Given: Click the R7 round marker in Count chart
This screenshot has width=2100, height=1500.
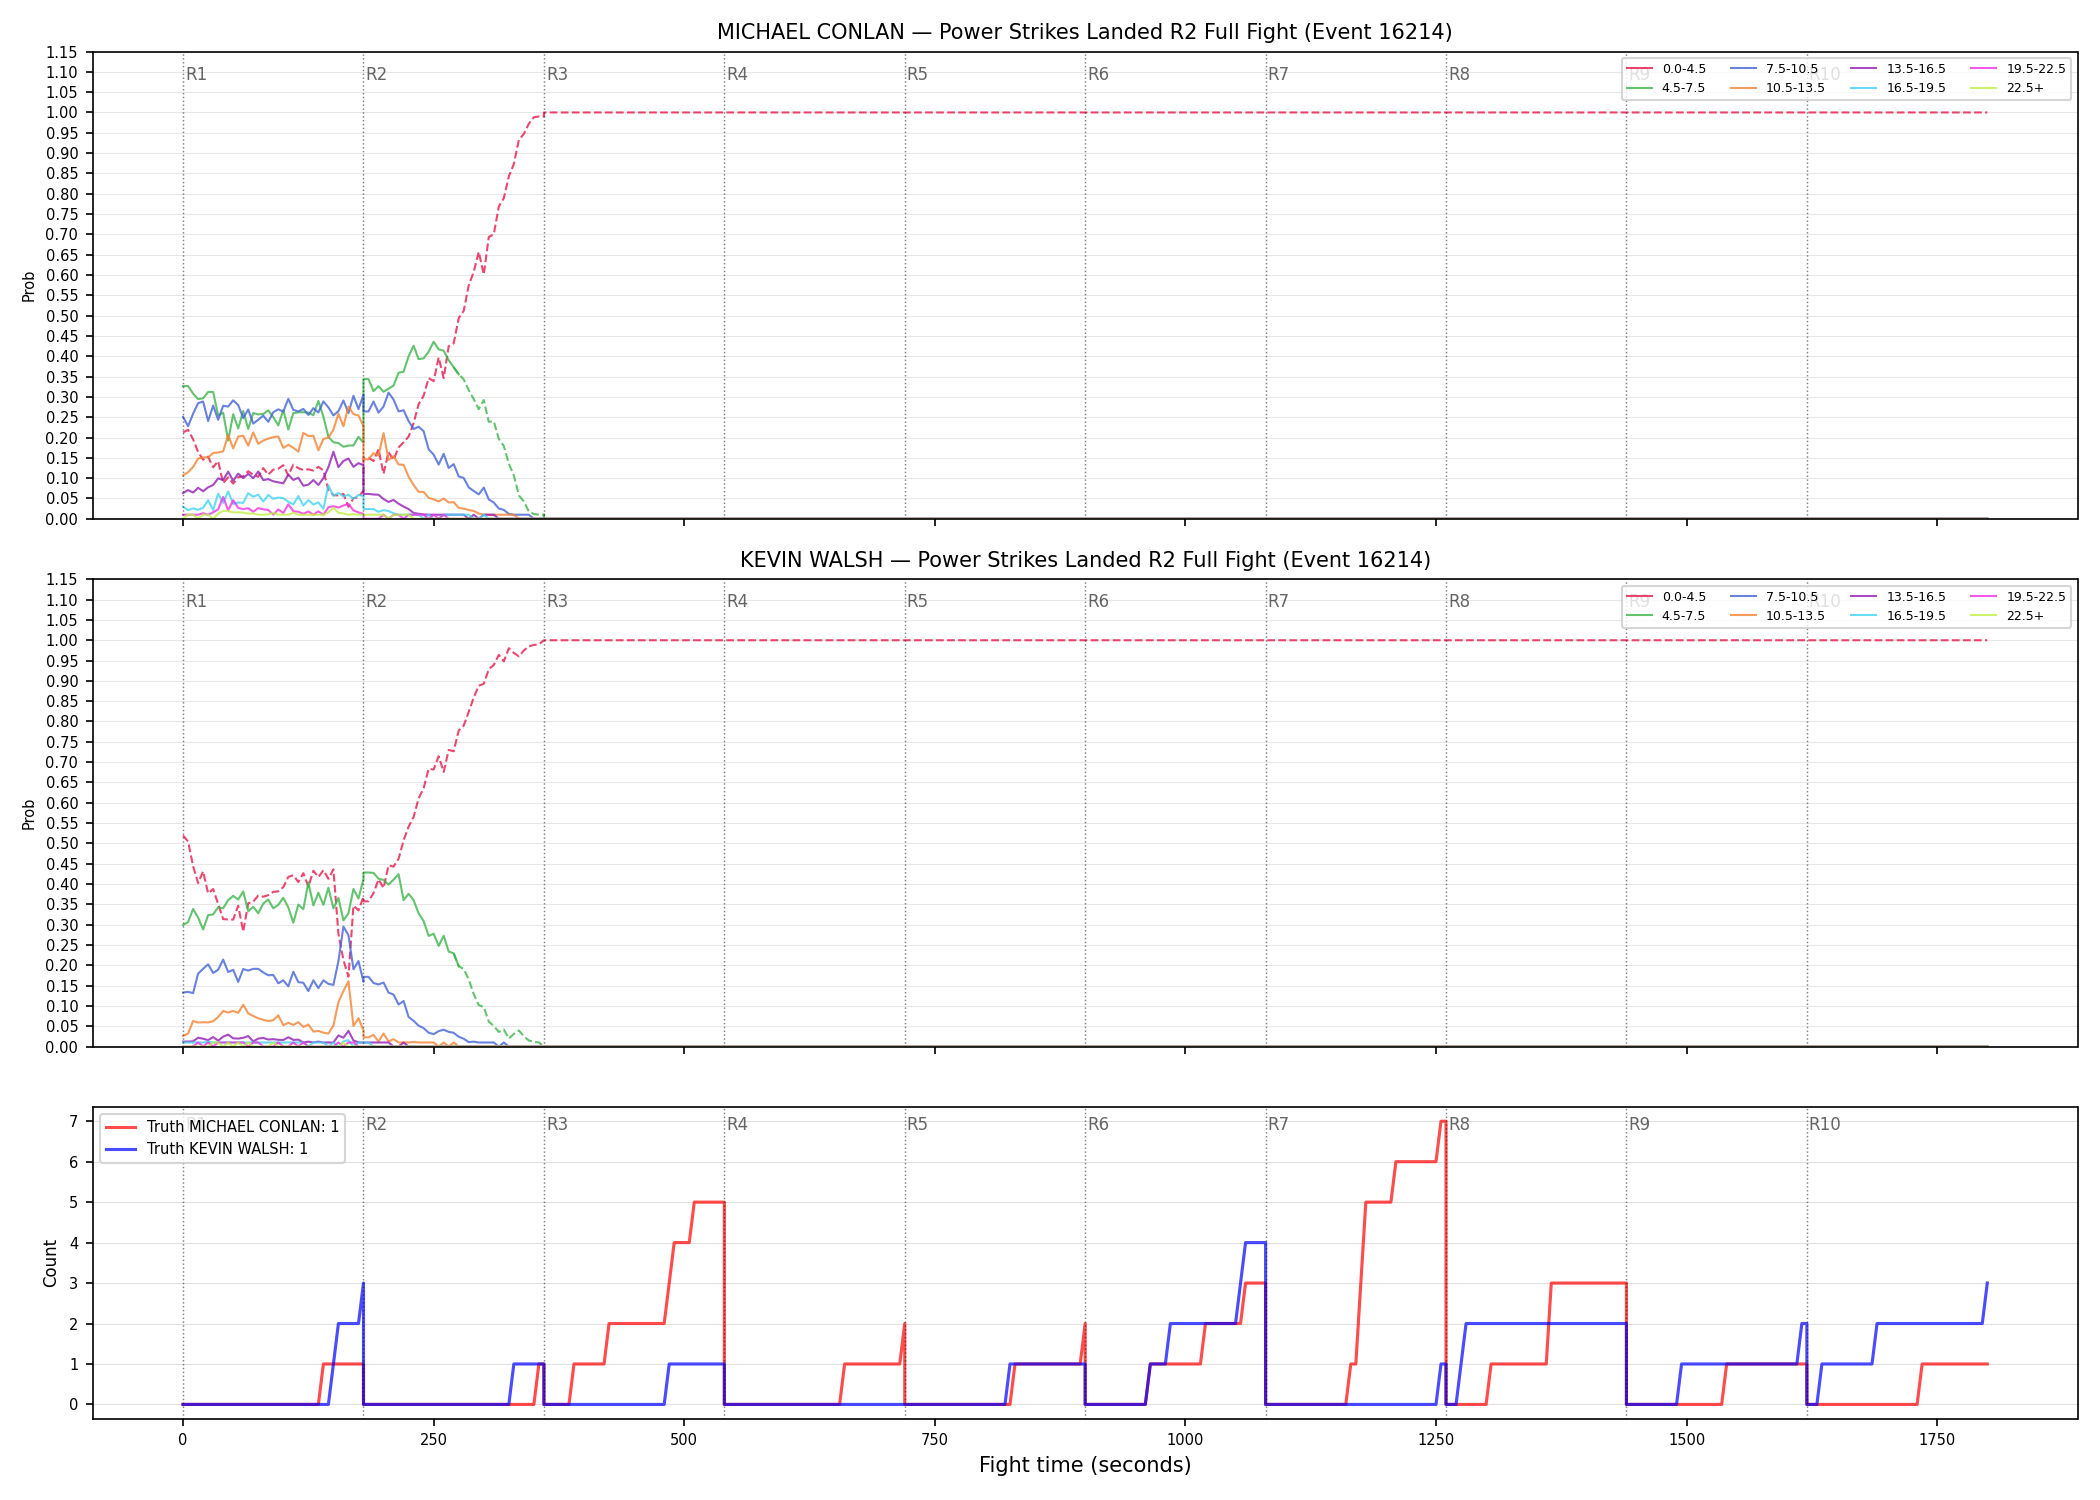Looking at the screenshot, I should 1279,1124.
